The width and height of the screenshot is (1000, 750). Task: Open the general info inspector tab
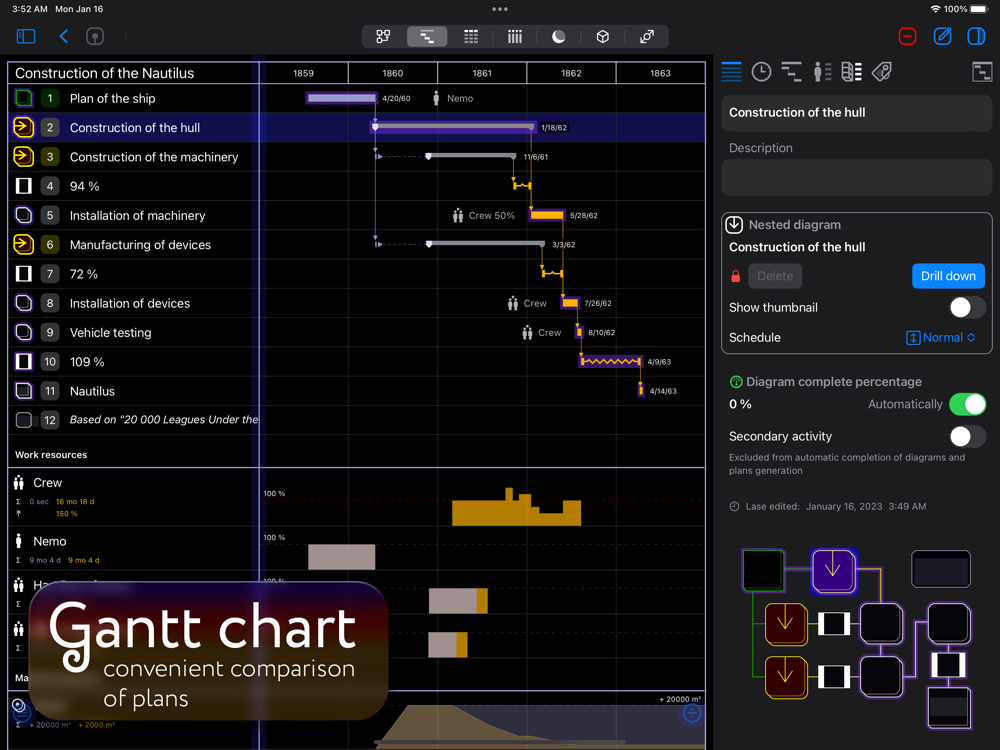click(732, 71)
